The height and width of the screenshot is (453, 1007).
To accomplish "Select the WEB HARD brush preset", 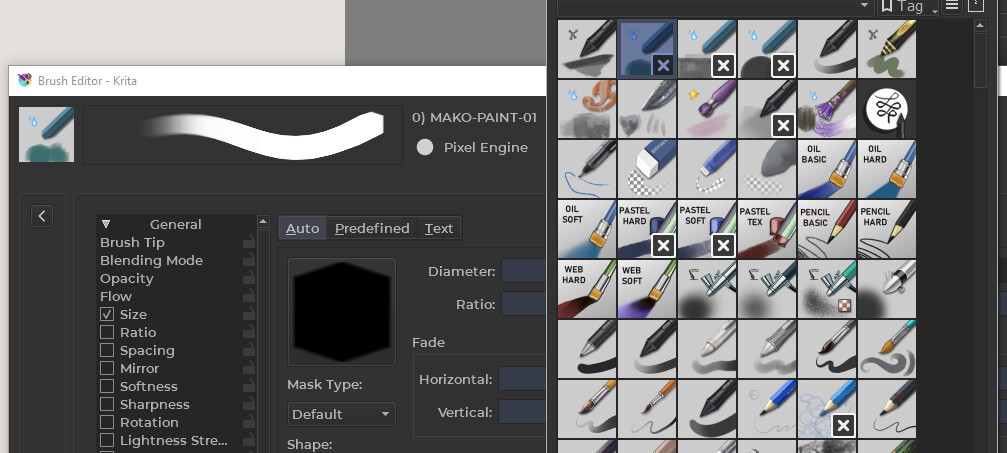I will [x=587, y=289].
